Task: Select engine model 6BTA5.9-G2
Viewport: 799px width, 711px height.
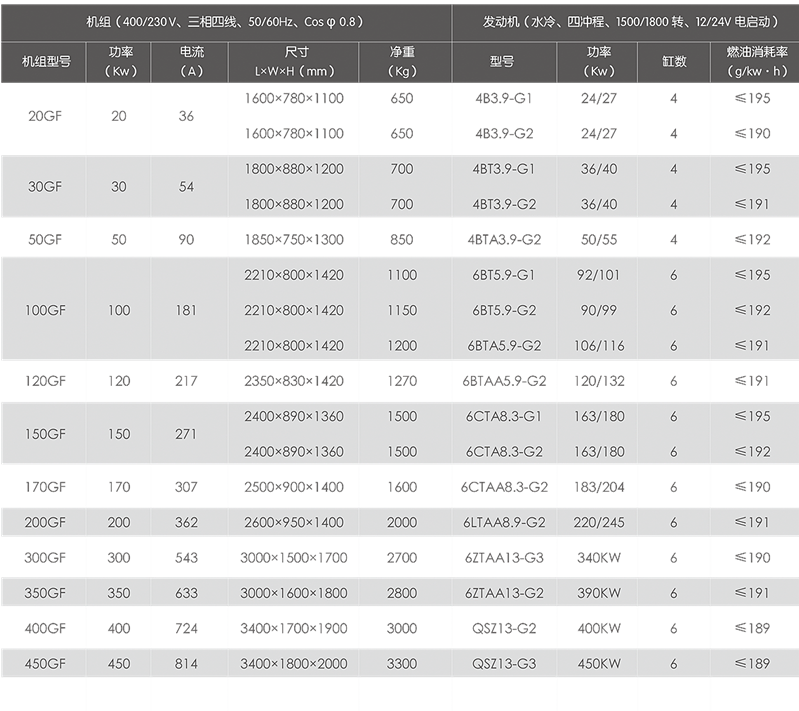Action: point(504,346)
